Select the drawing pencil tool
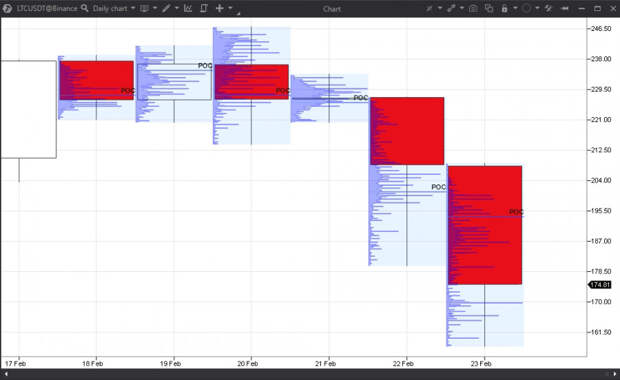 [166, 8]
